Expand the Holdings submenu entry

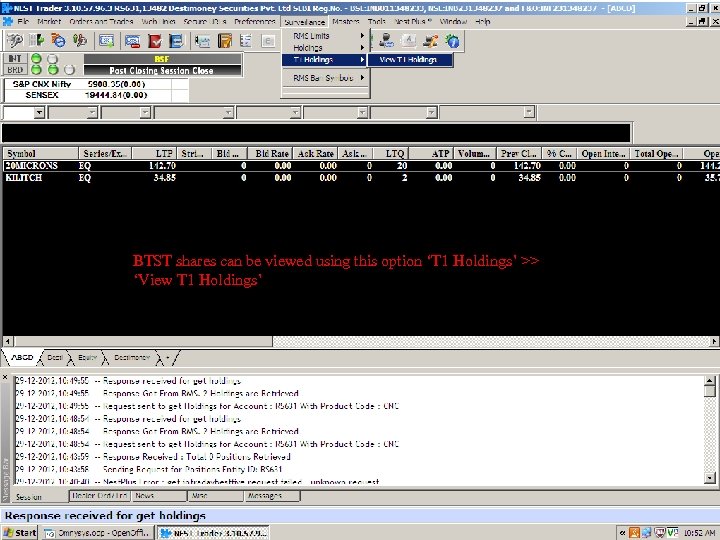pos(325,48)
